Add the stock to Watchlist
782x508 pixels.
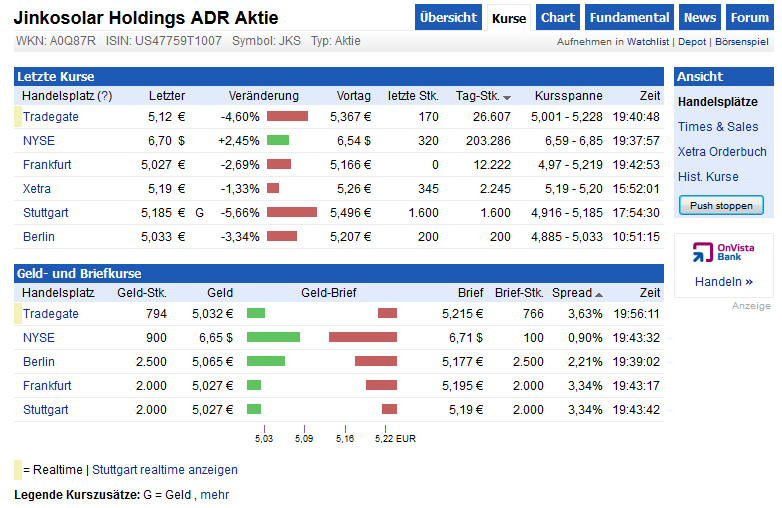coord(613,42)
